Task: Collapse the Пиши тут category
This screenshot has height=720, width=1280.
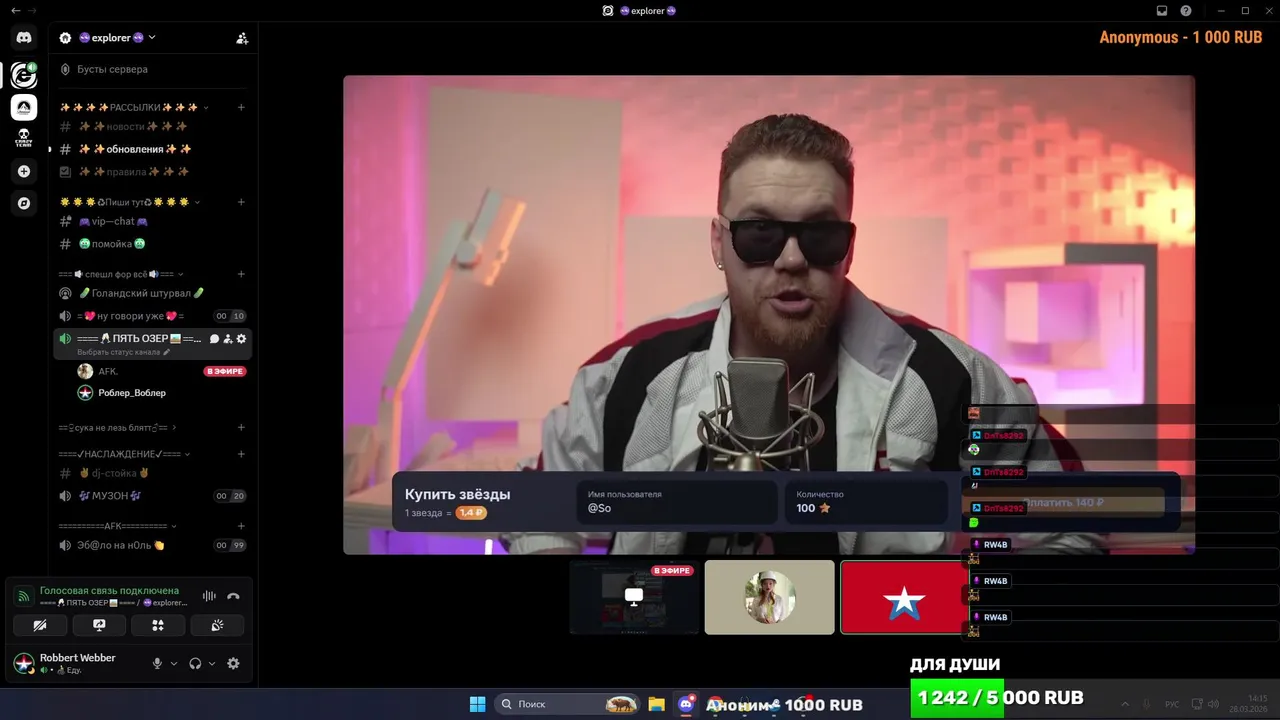Action: tap(197, 202)
